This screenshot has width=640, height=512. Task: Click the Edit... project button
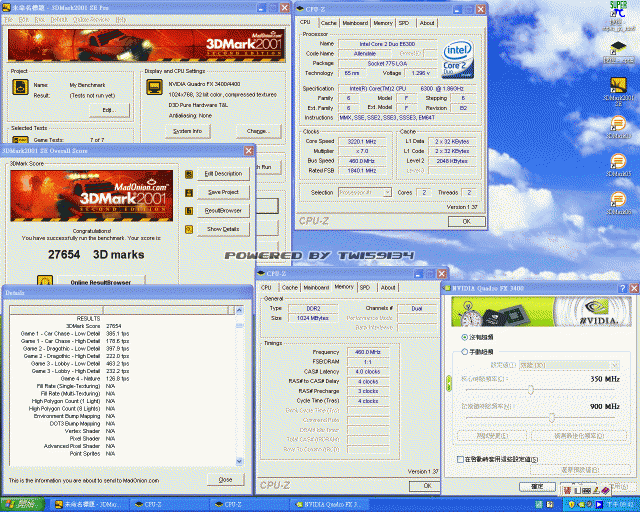[109, 110]
